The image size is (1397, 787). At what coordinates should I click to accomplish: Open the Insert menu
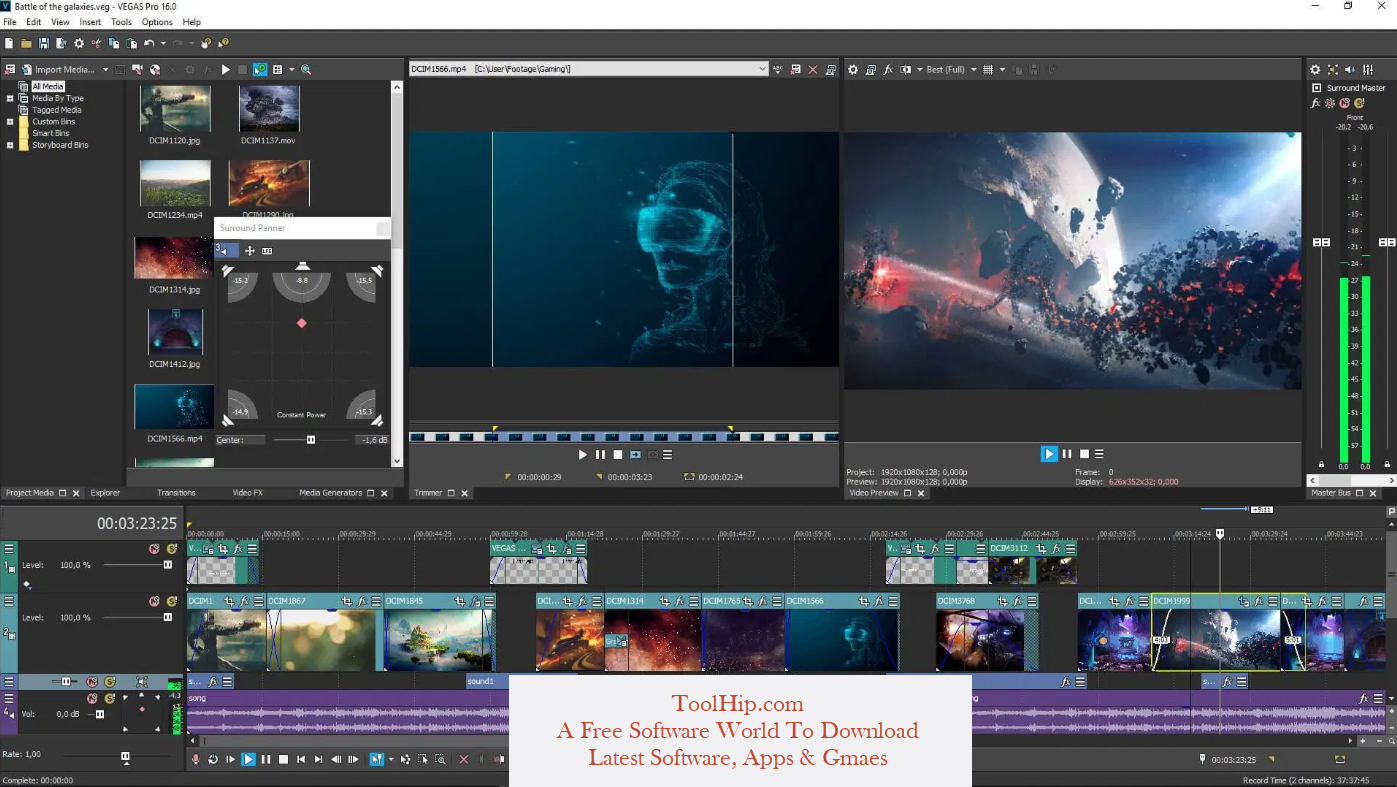pyautogui.click(x=90, y=22)
